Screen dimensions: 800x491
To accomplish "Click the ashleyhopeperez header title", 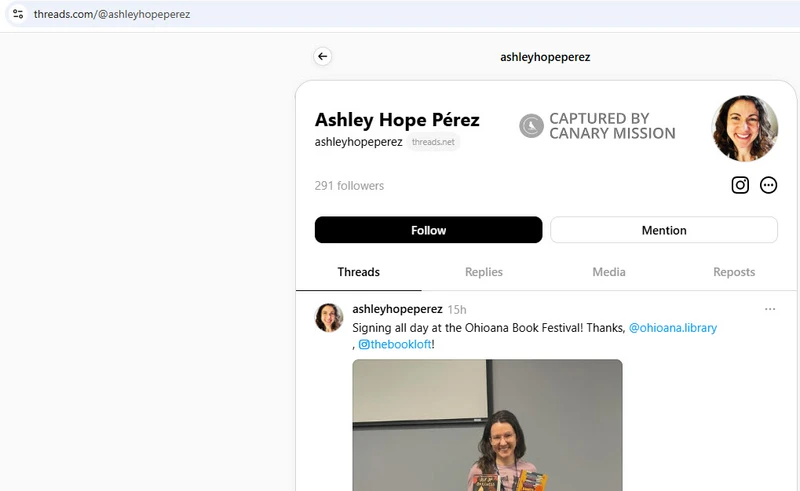I will tap(545, 57).
